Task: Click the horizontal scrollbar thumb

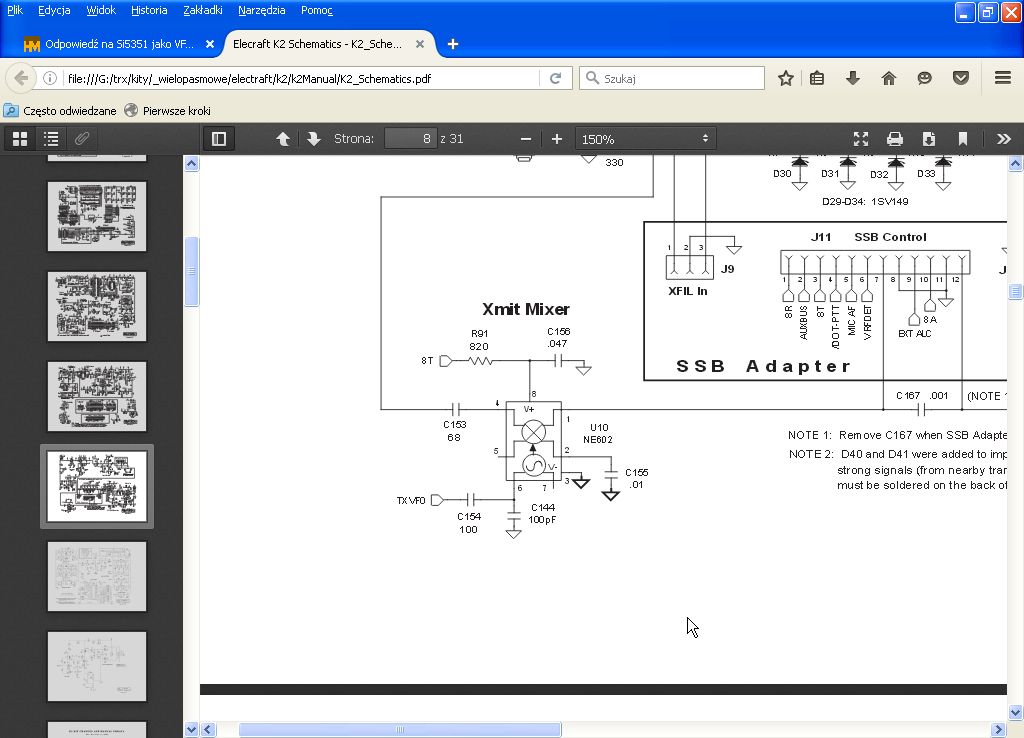Action: tap(399, 729)
